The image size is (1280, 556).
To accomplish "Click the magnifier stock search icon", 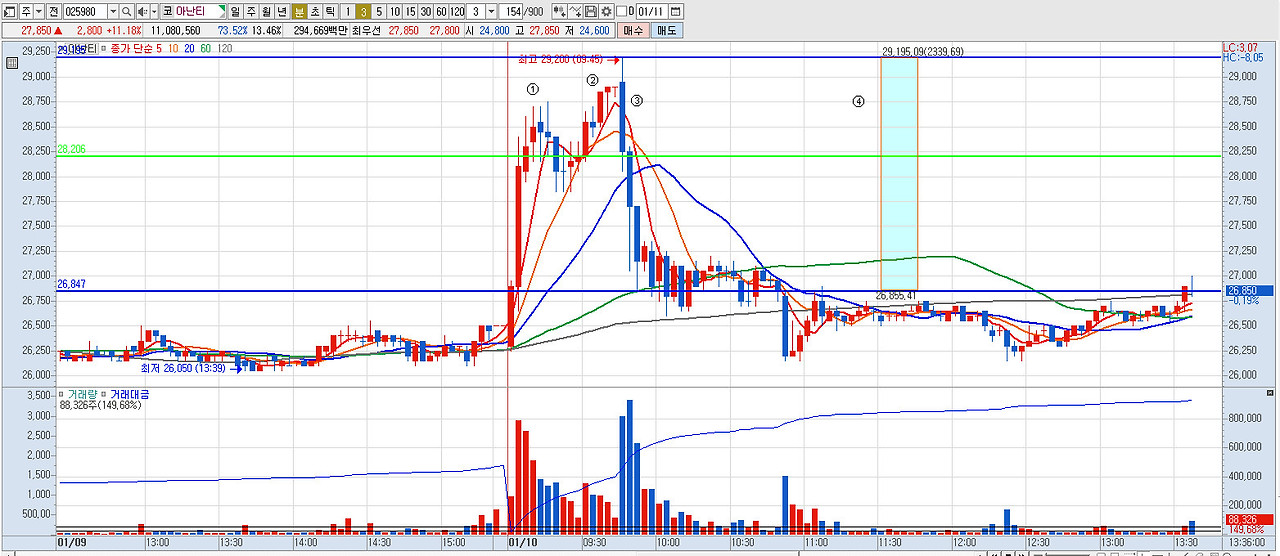I will (126, 12).
